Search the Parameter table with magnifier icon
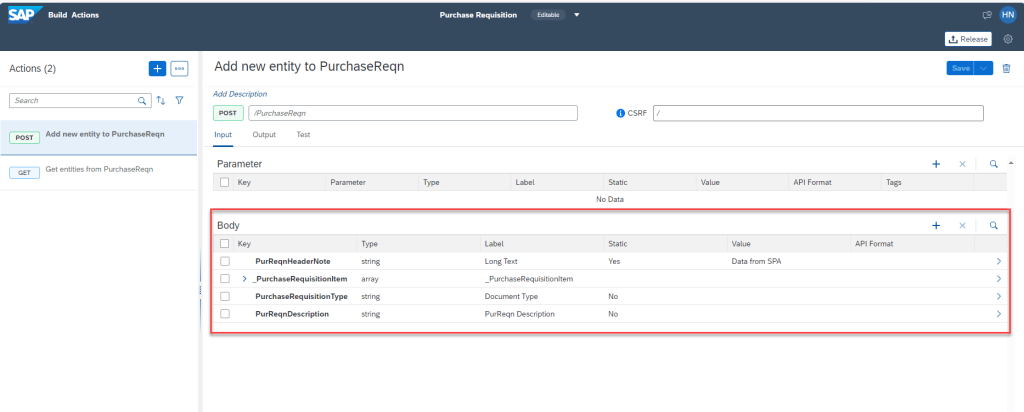This screenshot has width=1024, height=412. pos(993,164)
